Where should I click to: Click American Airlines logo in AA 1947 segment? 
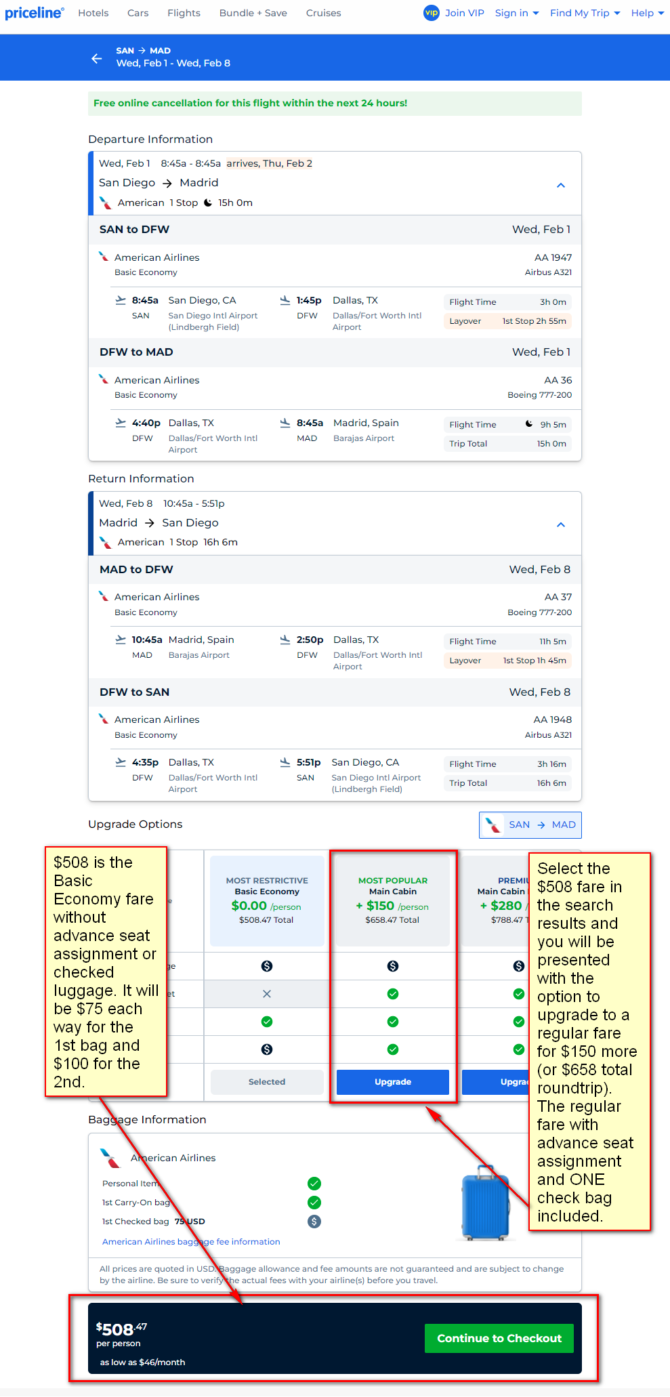click(x=104, y=257)
